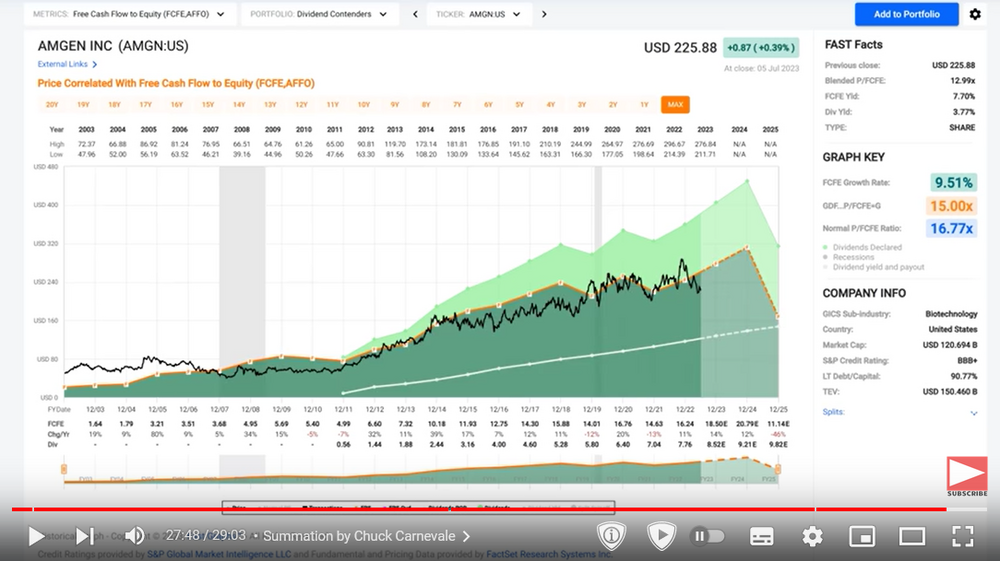Click the FCFE Yld 7.70% value
Screen dimensions: 1000x561
tap(964, 97)
